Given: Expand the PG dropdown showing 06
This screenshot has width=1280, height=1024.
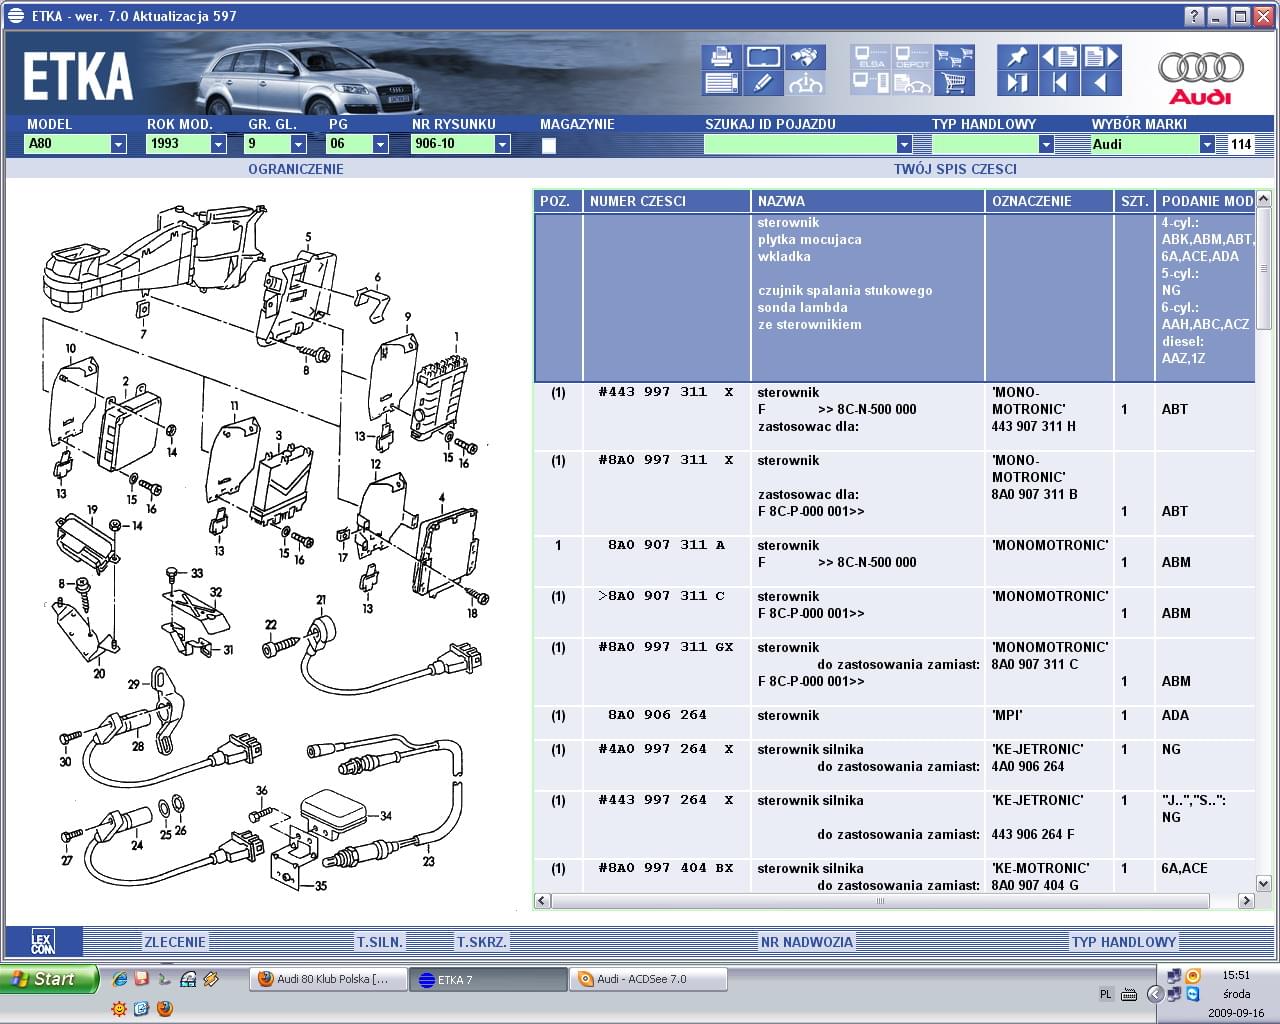Looking at the screenshot, I should click(380, 144).
